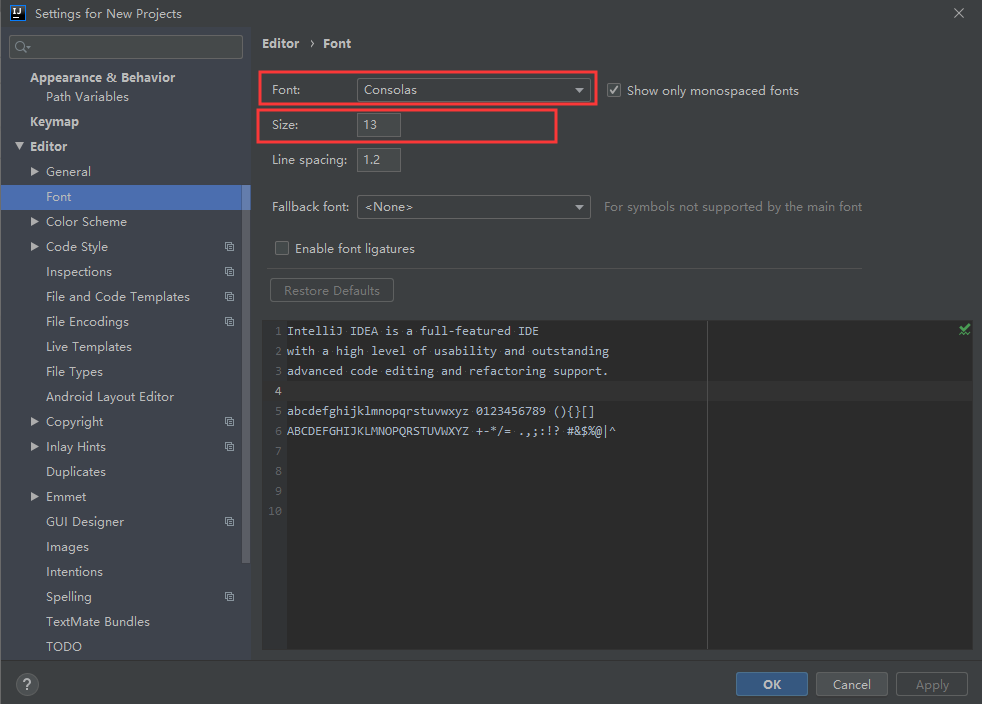Viewport: 982px width, 704px height.
Task: Enable font ligatures checkbox
Action: click(x=282, y=249)
